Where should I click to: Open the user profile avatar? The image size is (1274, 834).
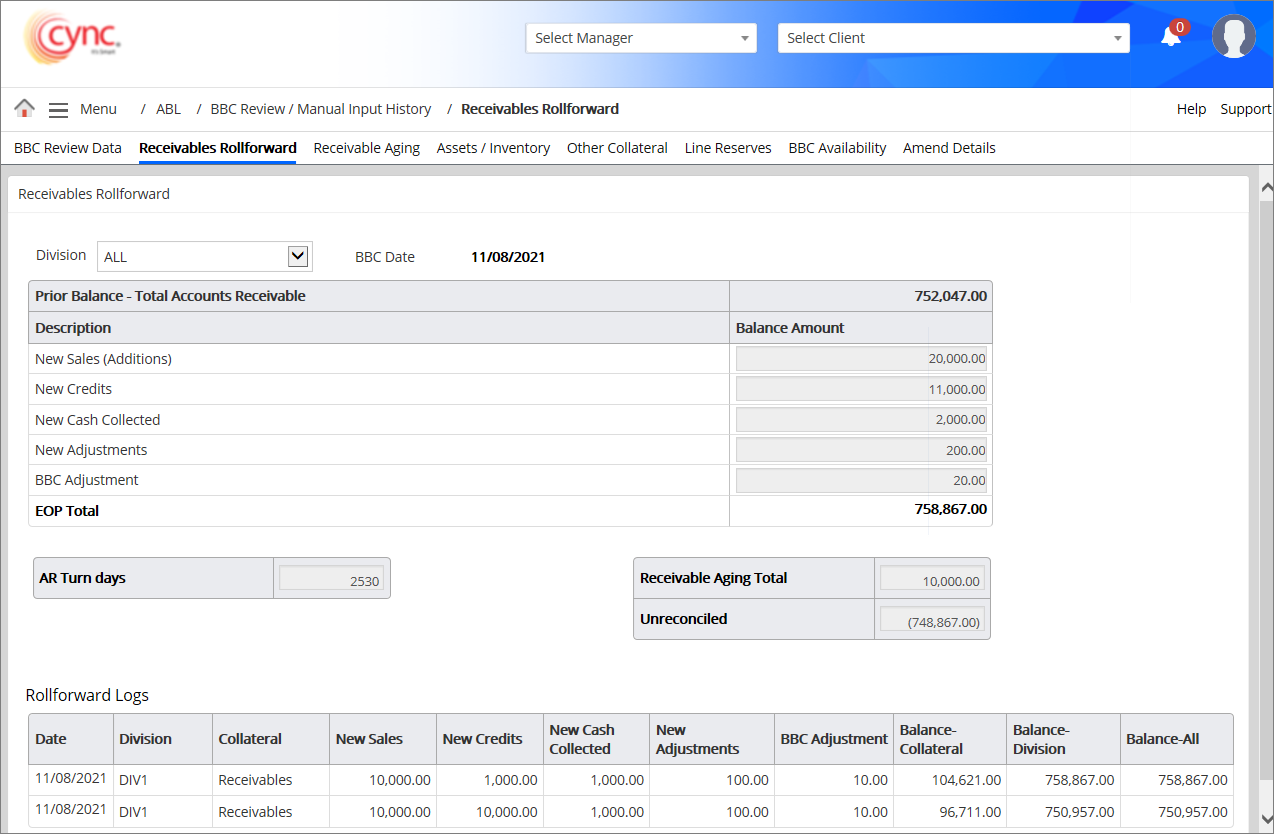click(1233, 37)
